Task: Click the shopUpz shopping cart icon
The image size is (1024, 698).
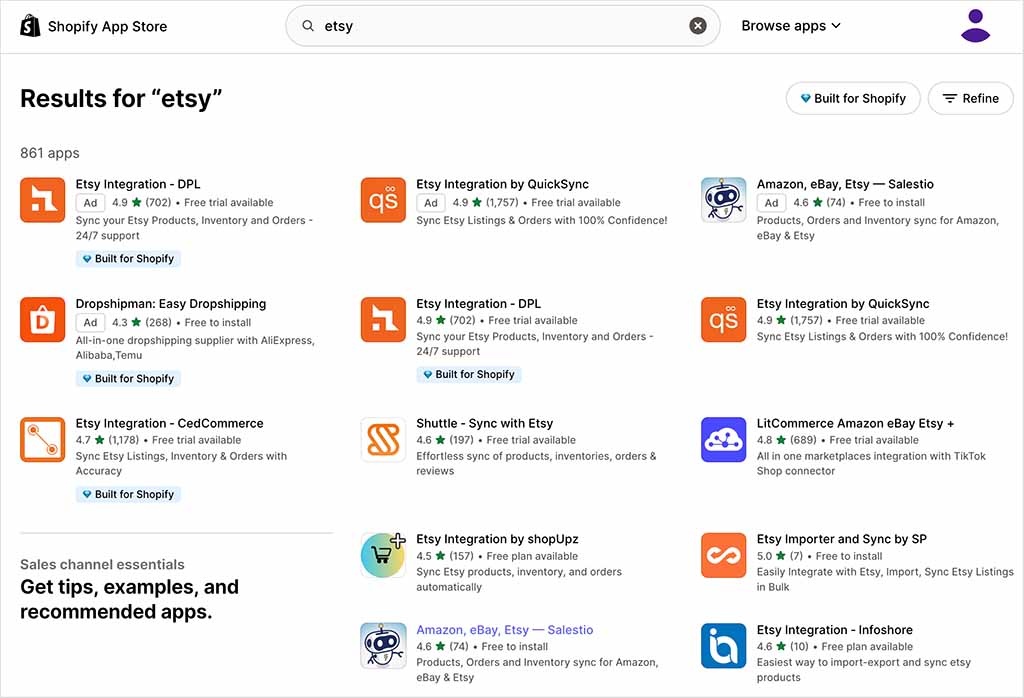Action: click(x=383, y=555)
